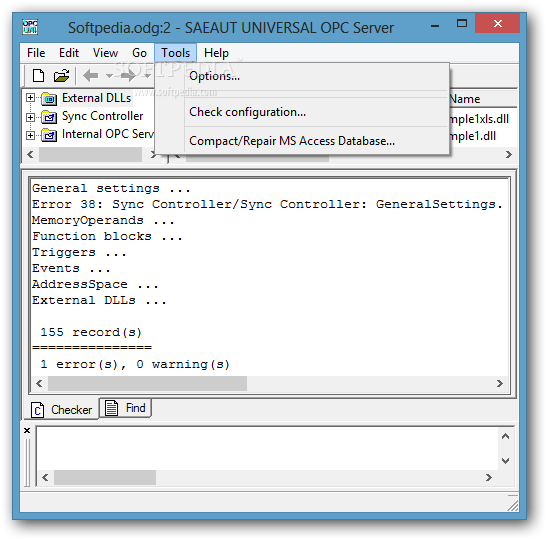
Task: Click the Back arrow toolbar icon
Action: pos(91,75)
